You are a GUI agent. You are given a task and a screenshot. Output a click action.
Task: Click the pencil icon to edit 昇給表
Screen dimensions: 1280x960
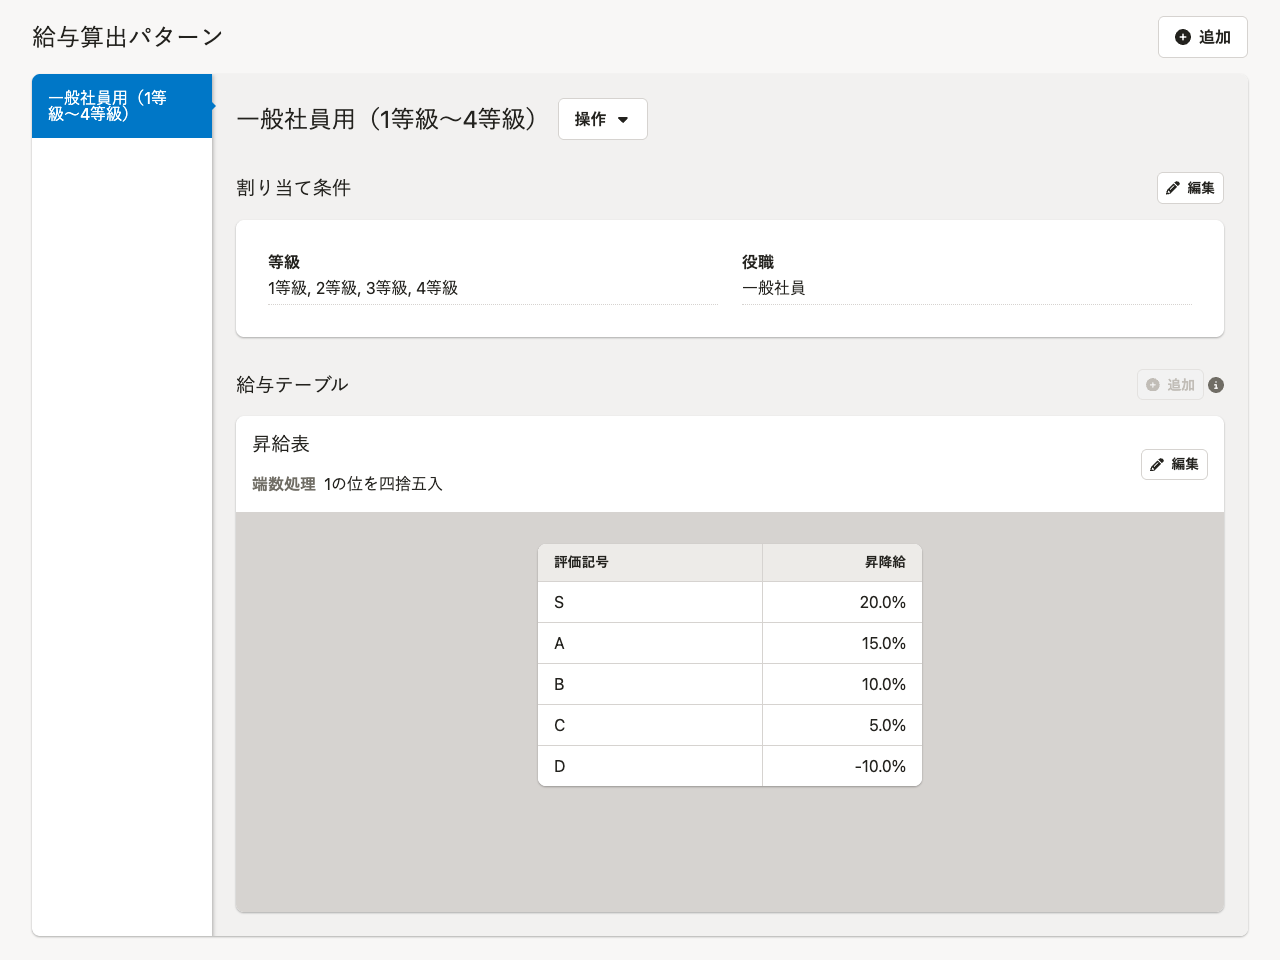pyautogui.click(x=1157, y=464)
